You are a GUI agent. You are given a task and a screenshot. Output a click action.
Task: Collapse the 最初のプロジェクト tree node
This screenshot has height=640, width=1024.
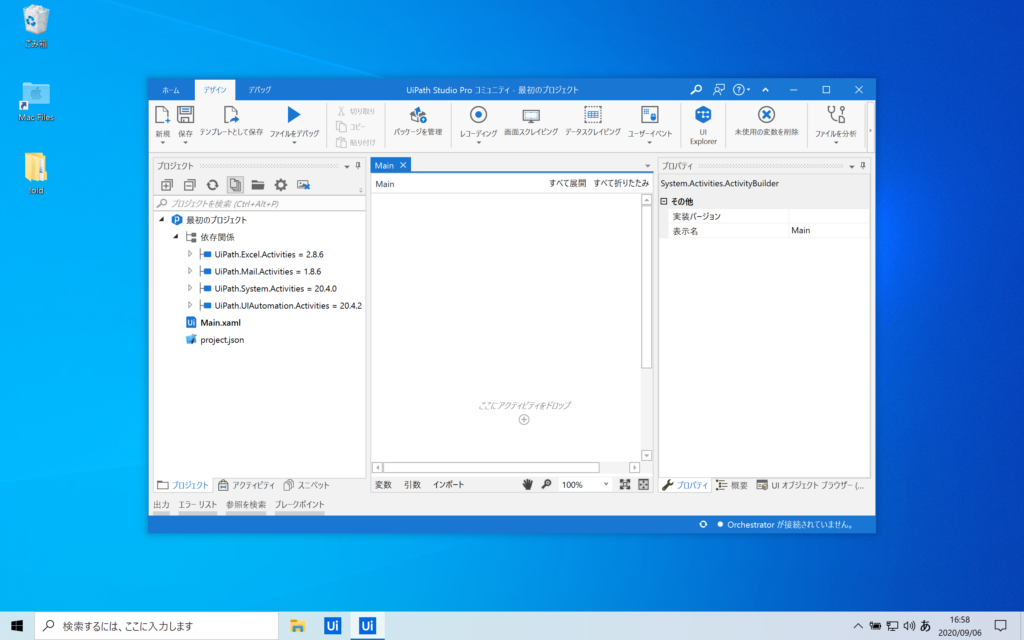162,220
